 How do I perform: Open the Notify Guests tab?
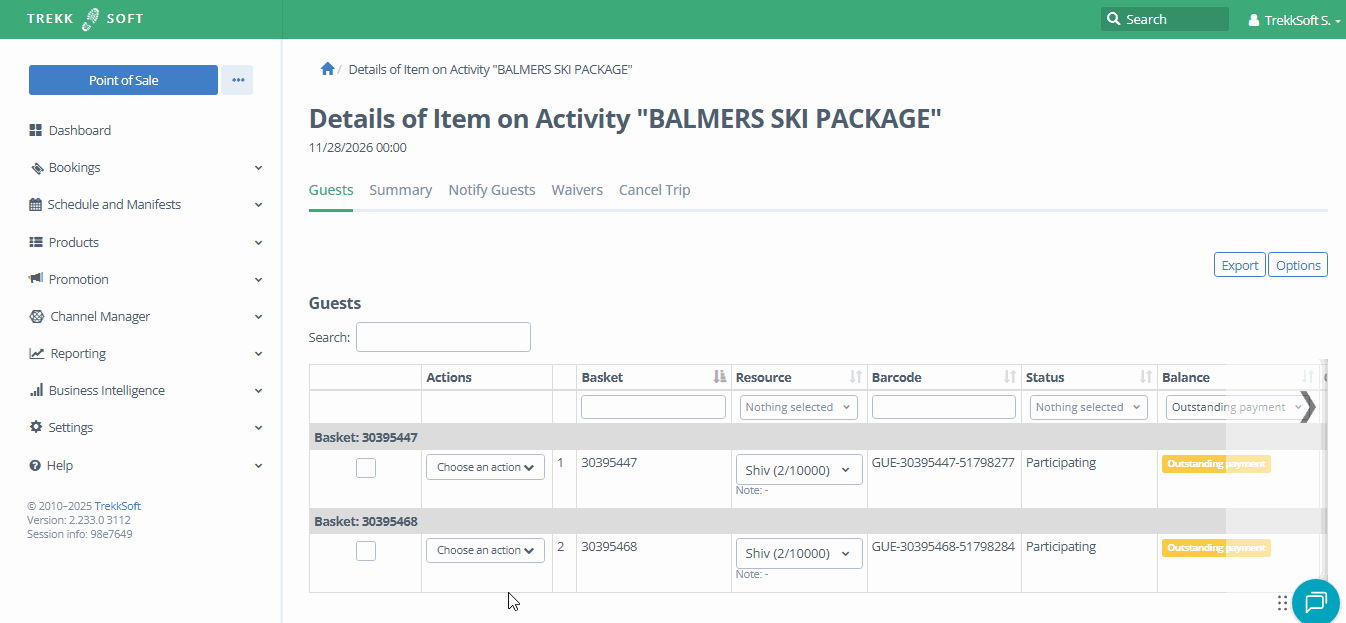click(x=491, y=190)
